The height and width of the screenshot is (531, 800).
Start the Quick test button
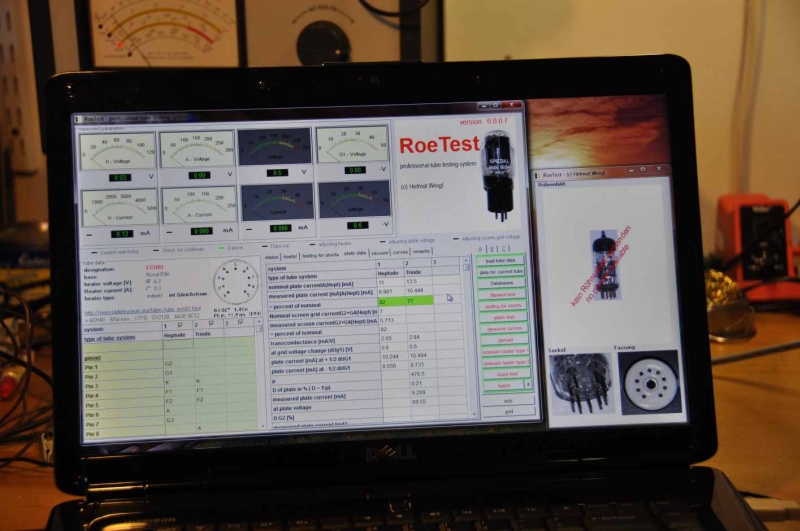(x=507, y=374)
